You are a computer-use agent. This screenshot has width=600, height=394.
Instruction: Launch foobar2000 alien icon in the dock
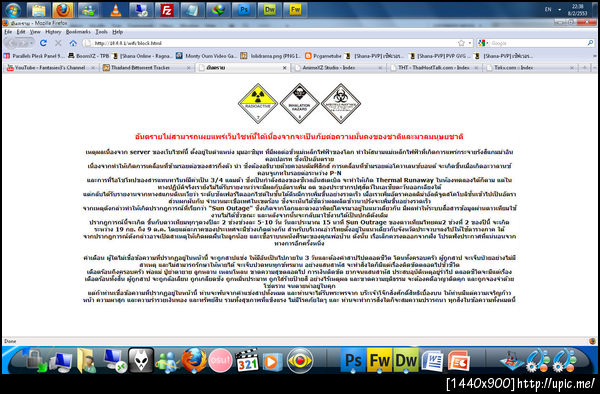141,360
